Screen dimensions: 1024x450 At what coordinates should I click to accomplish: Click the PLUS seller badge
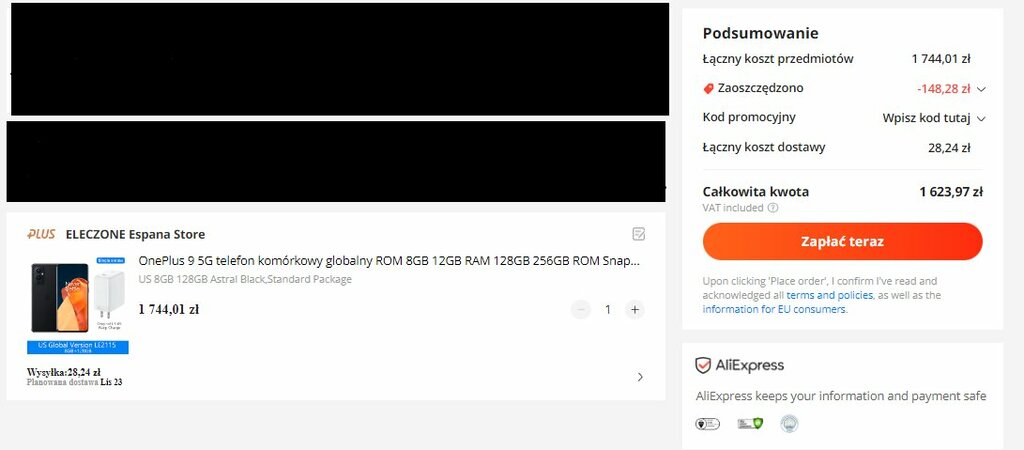[x=41, y=234]
